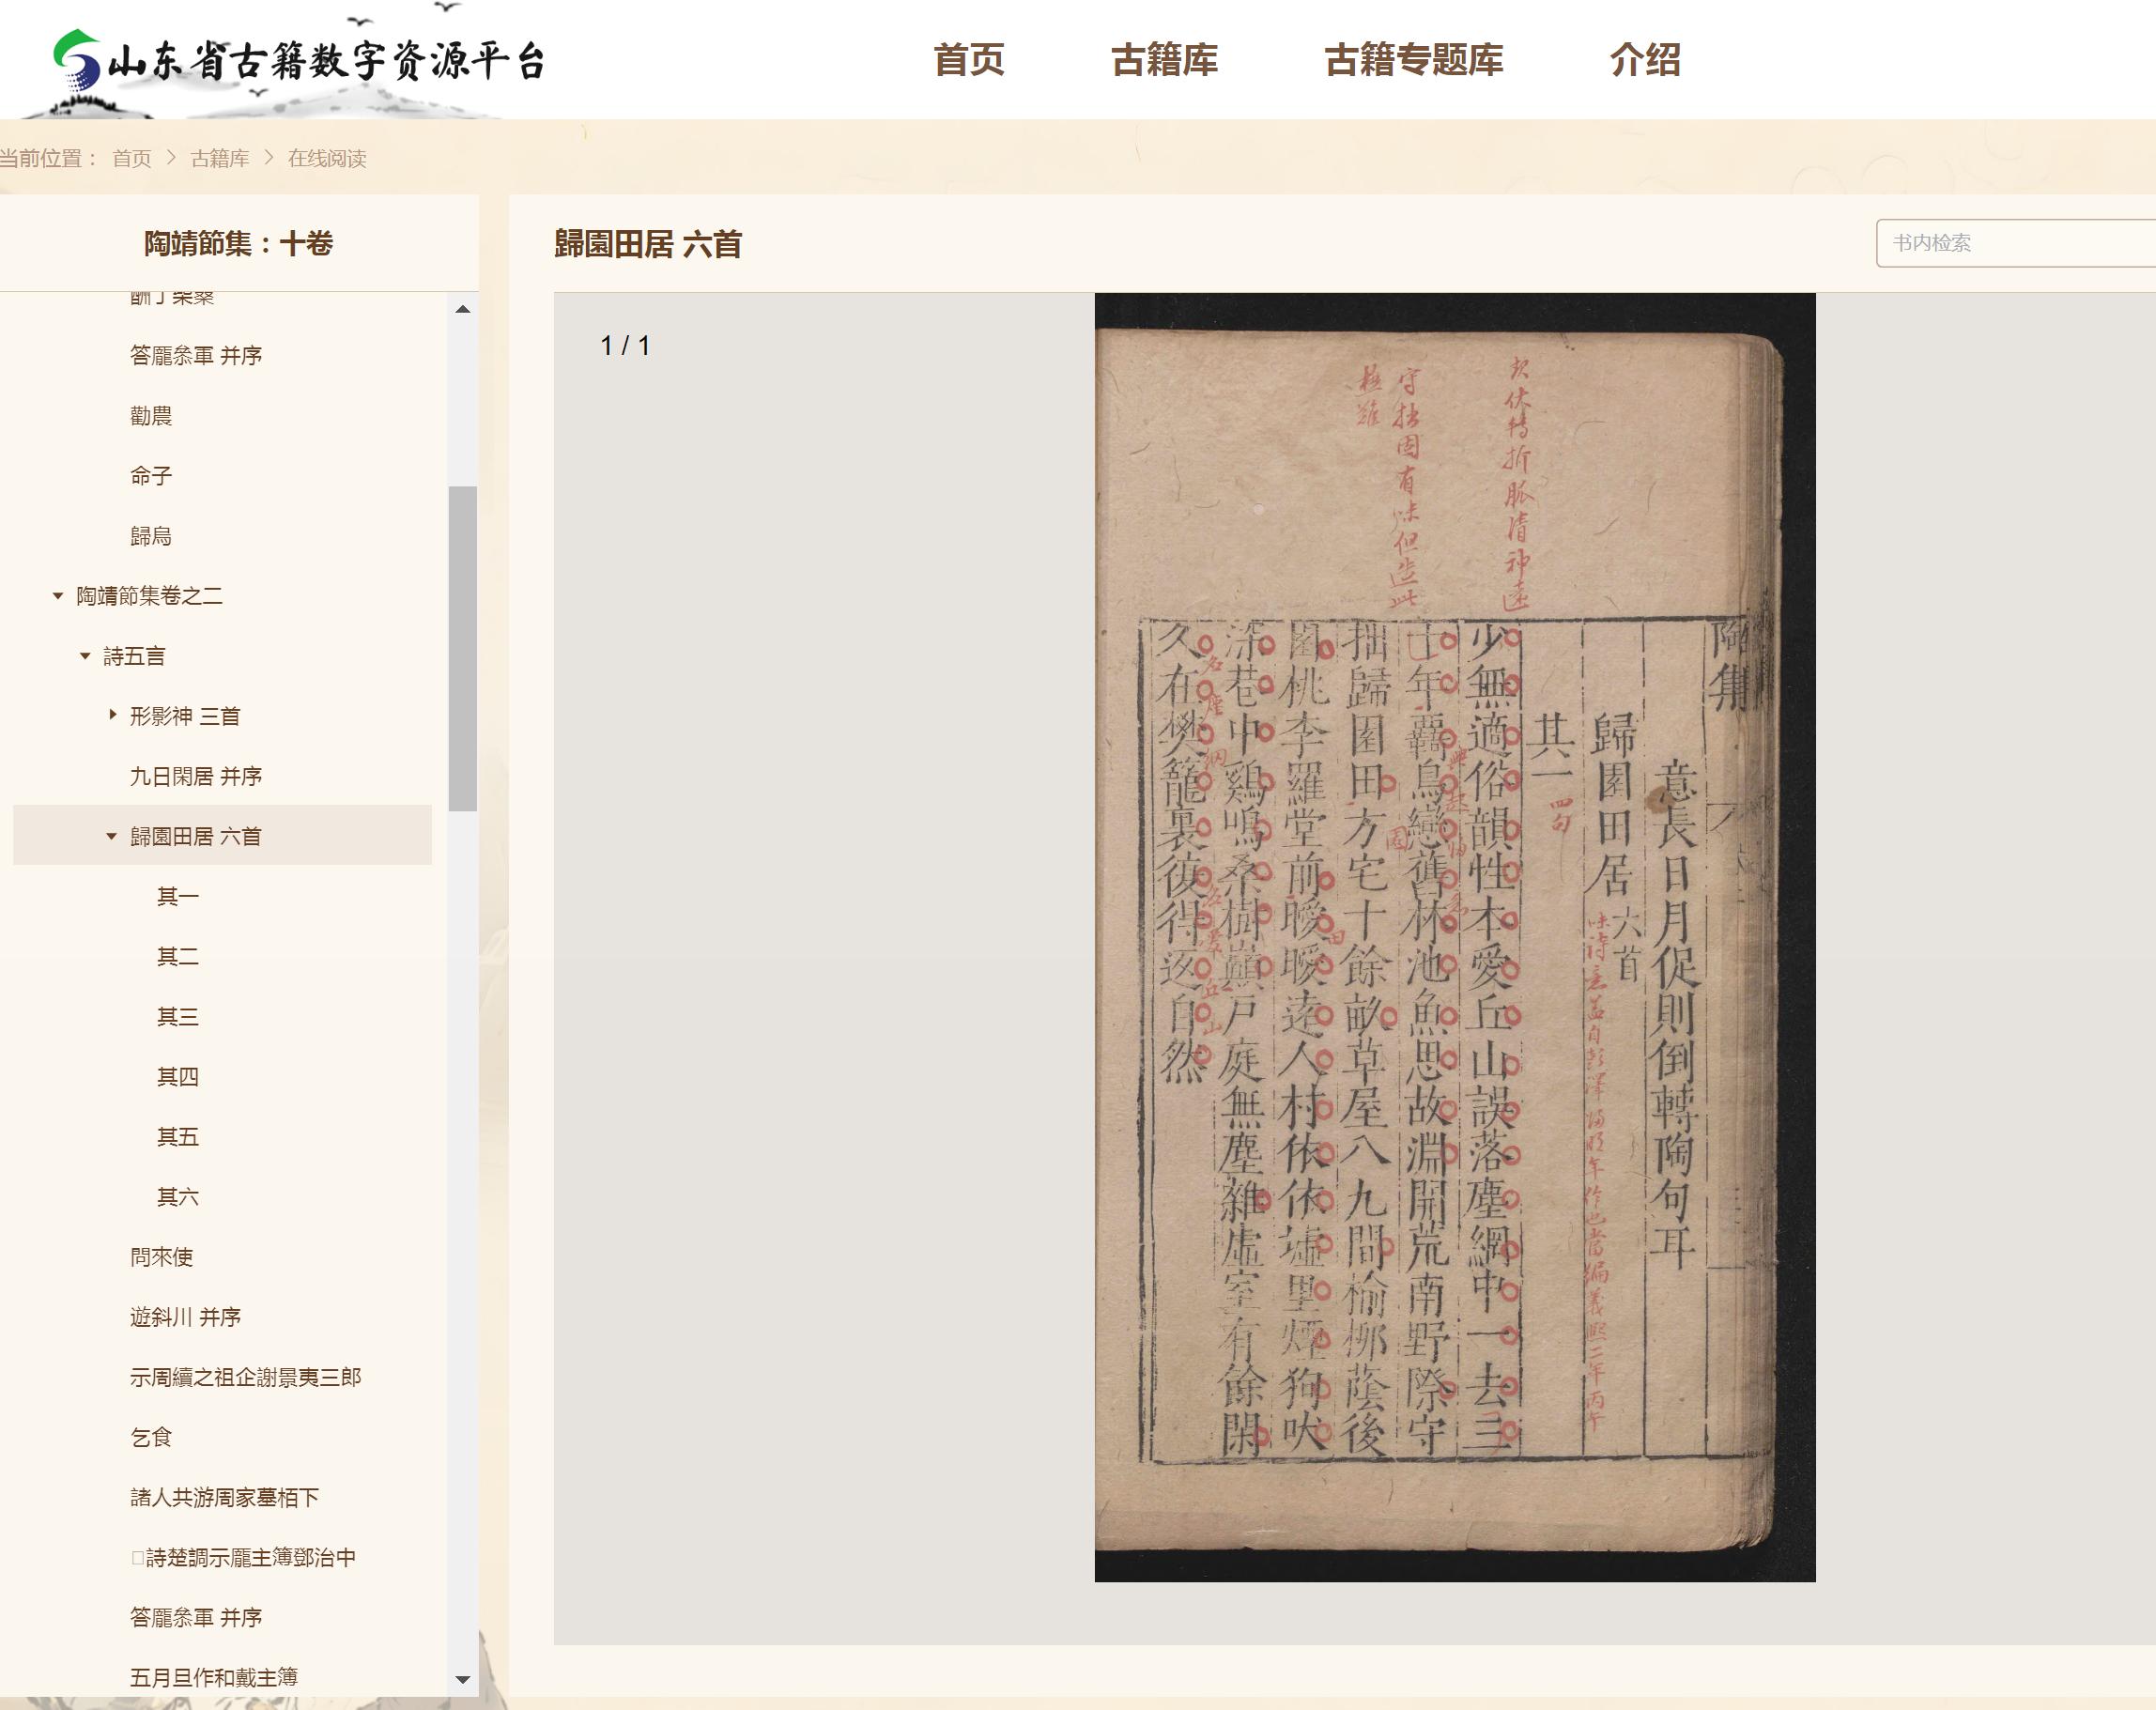The width and height of the screenshot is (2156, 1710).
Task: Select 歸園田居 六首 entry
Action: [x=196, y=836]
